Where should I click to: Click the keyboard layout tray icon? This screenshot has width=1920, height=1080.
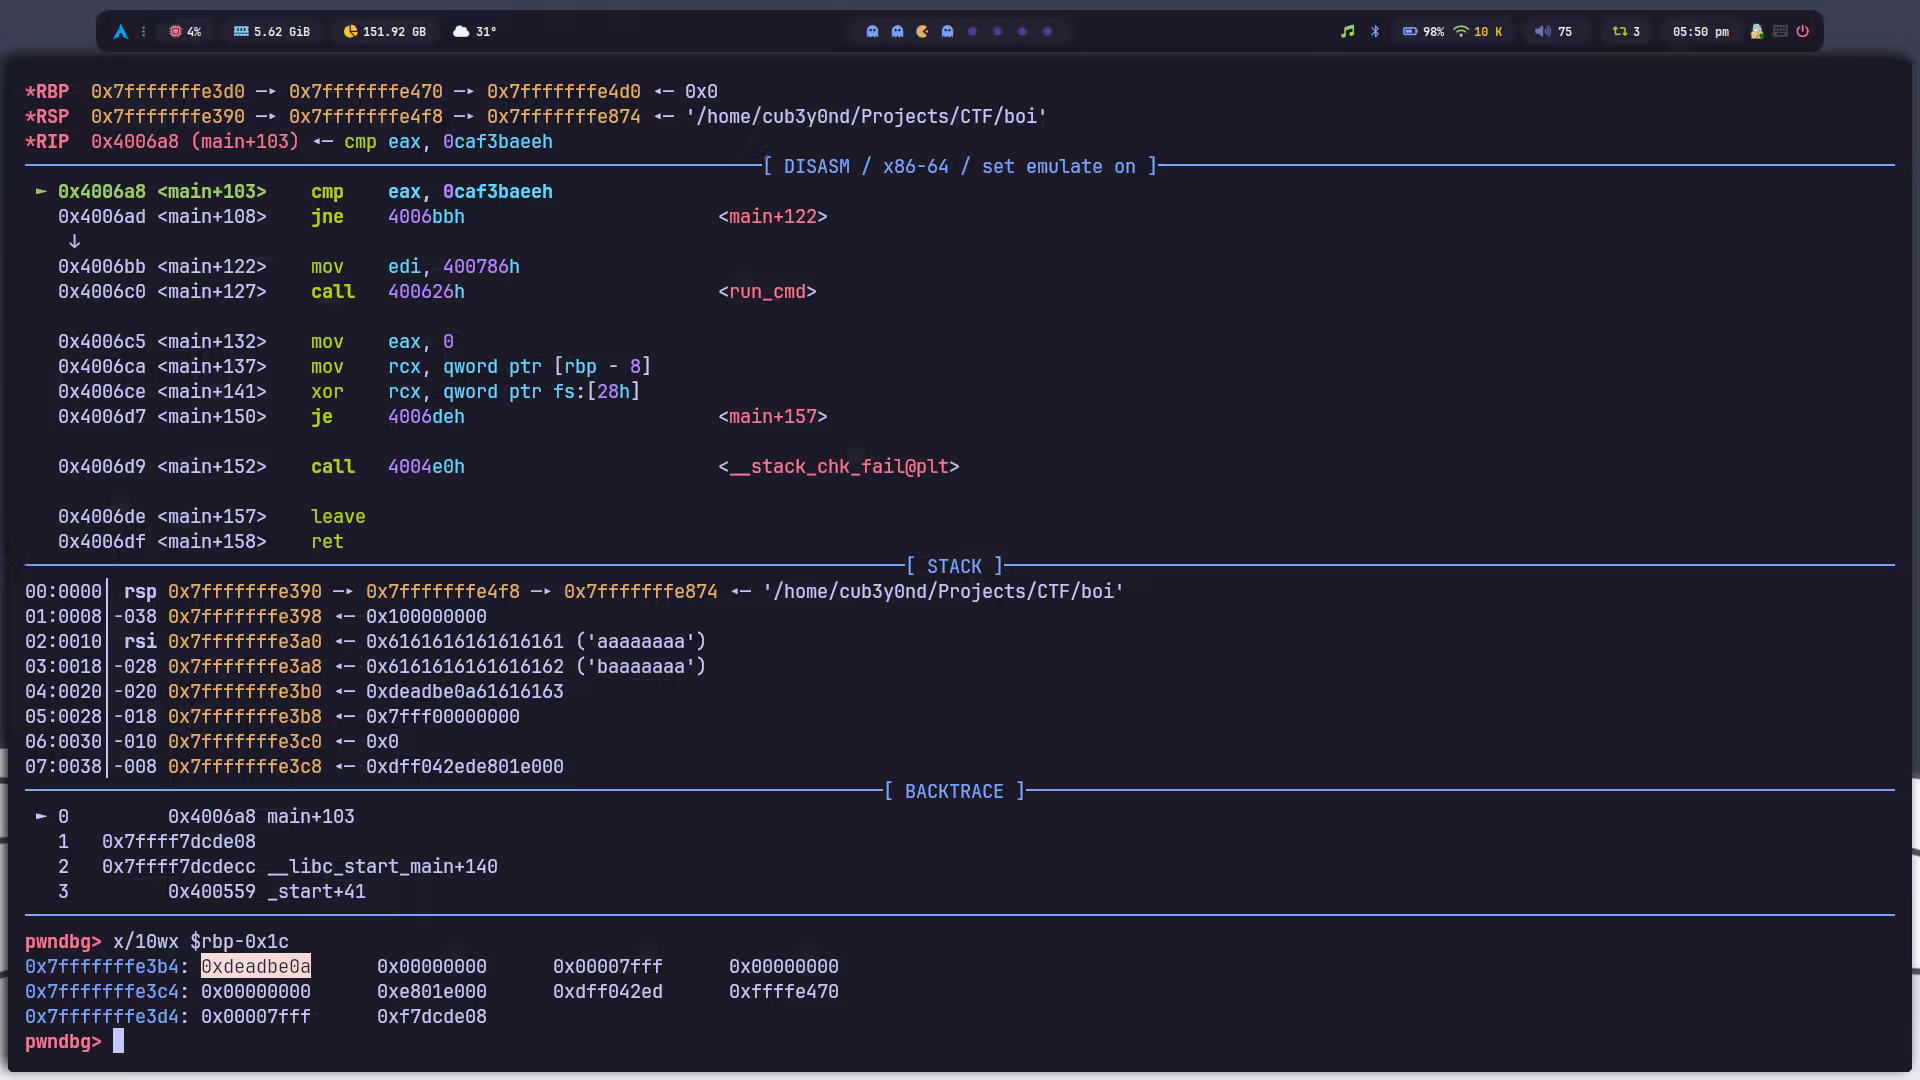pyautogui.click(x=1780, y=32)
